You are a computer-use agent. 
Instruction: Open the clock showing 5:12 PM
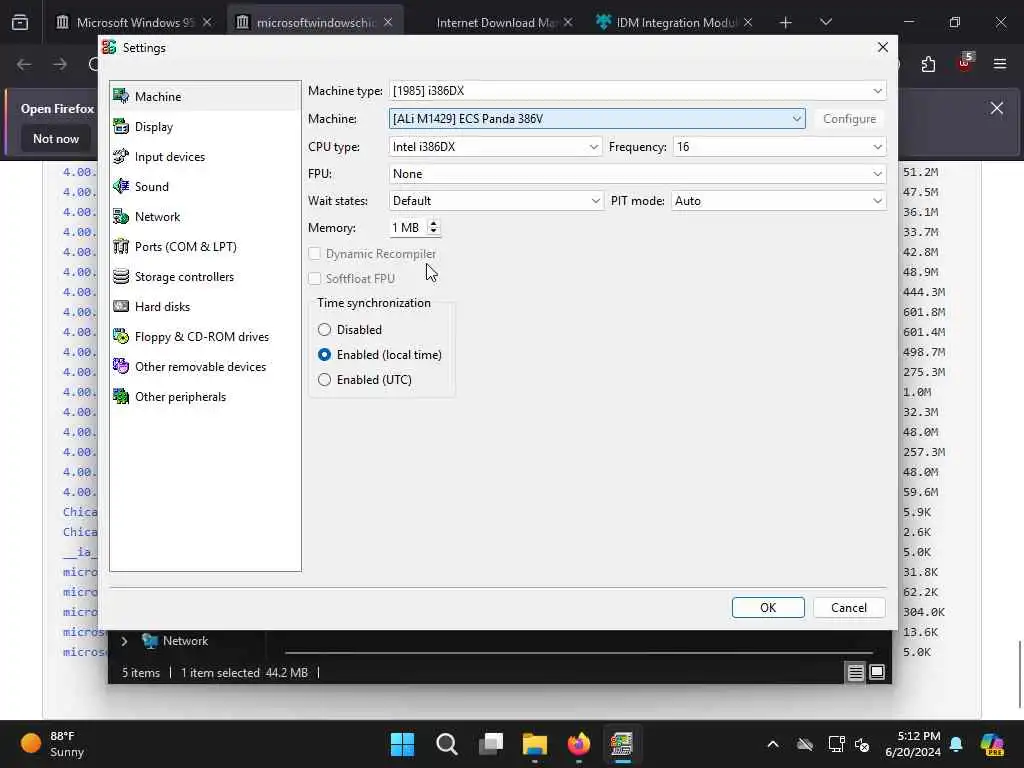pos(912,744)
